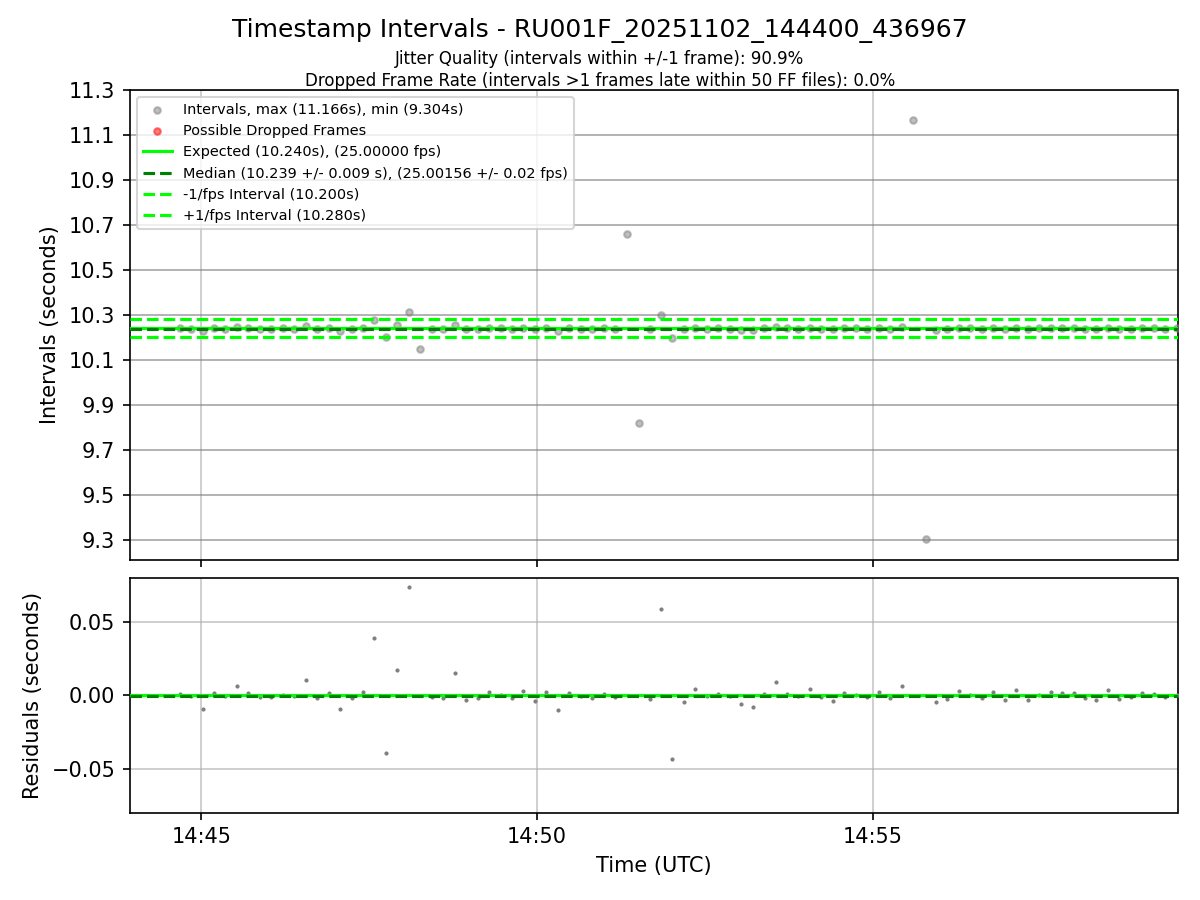The height and width of the screenshot is (900, 1200).
Task: Select the outlier data point near 9.82s
Action: (639, 423)
